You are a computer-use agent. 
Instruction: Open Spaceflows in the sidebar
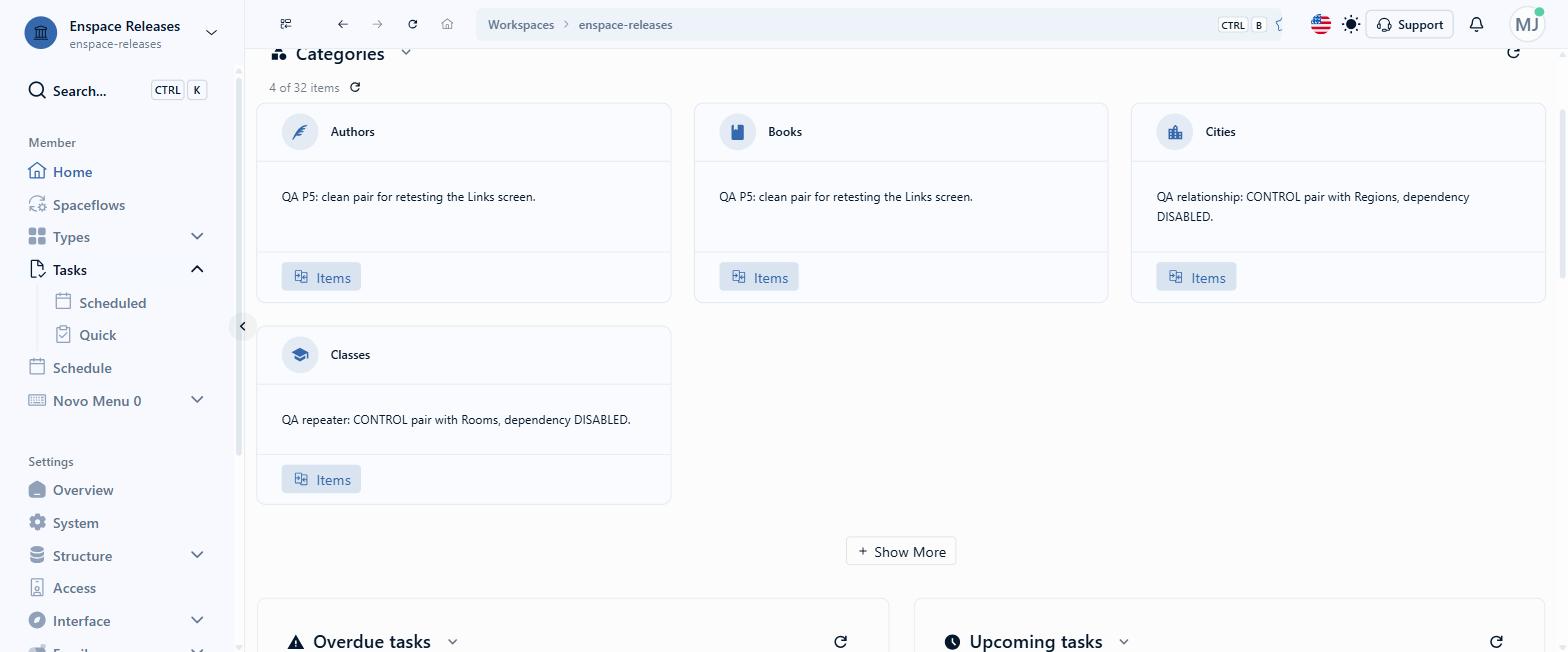(x=77, y=205)
